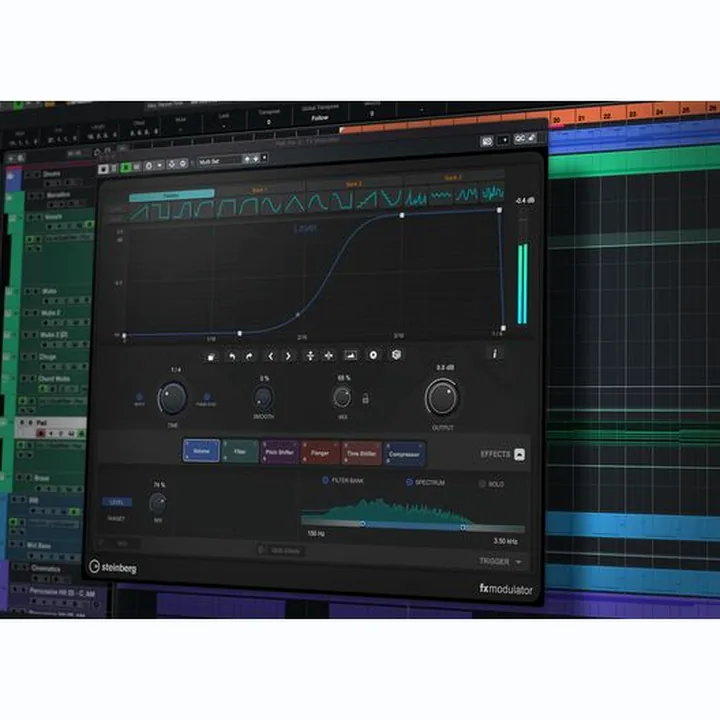Click the pen icon beside QC button
Screen dimensions: 720x720
(x=531, y=137)
